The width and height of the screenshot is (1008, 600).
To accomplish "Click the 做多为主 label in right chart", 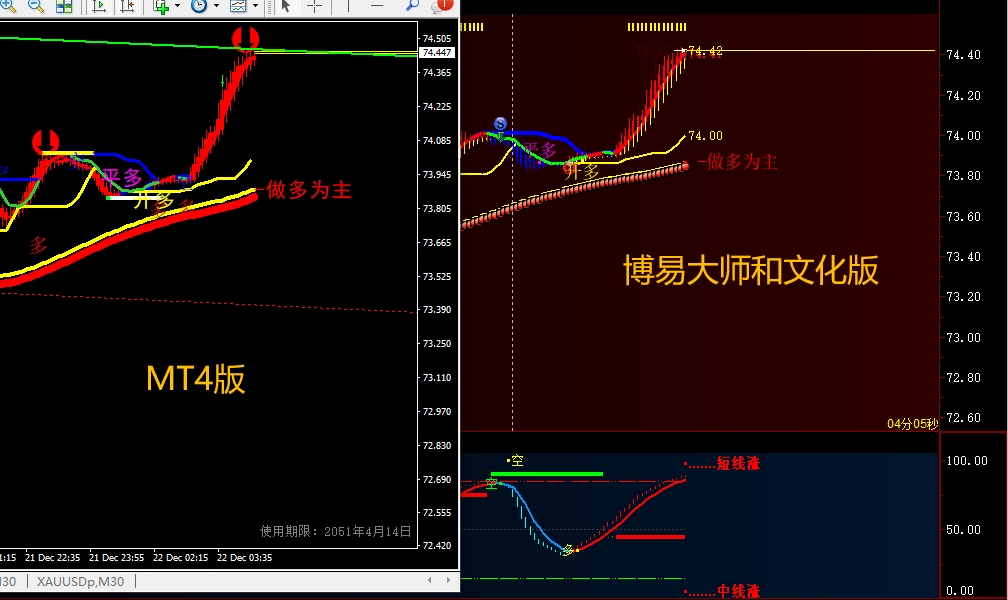I will point(742,161).
